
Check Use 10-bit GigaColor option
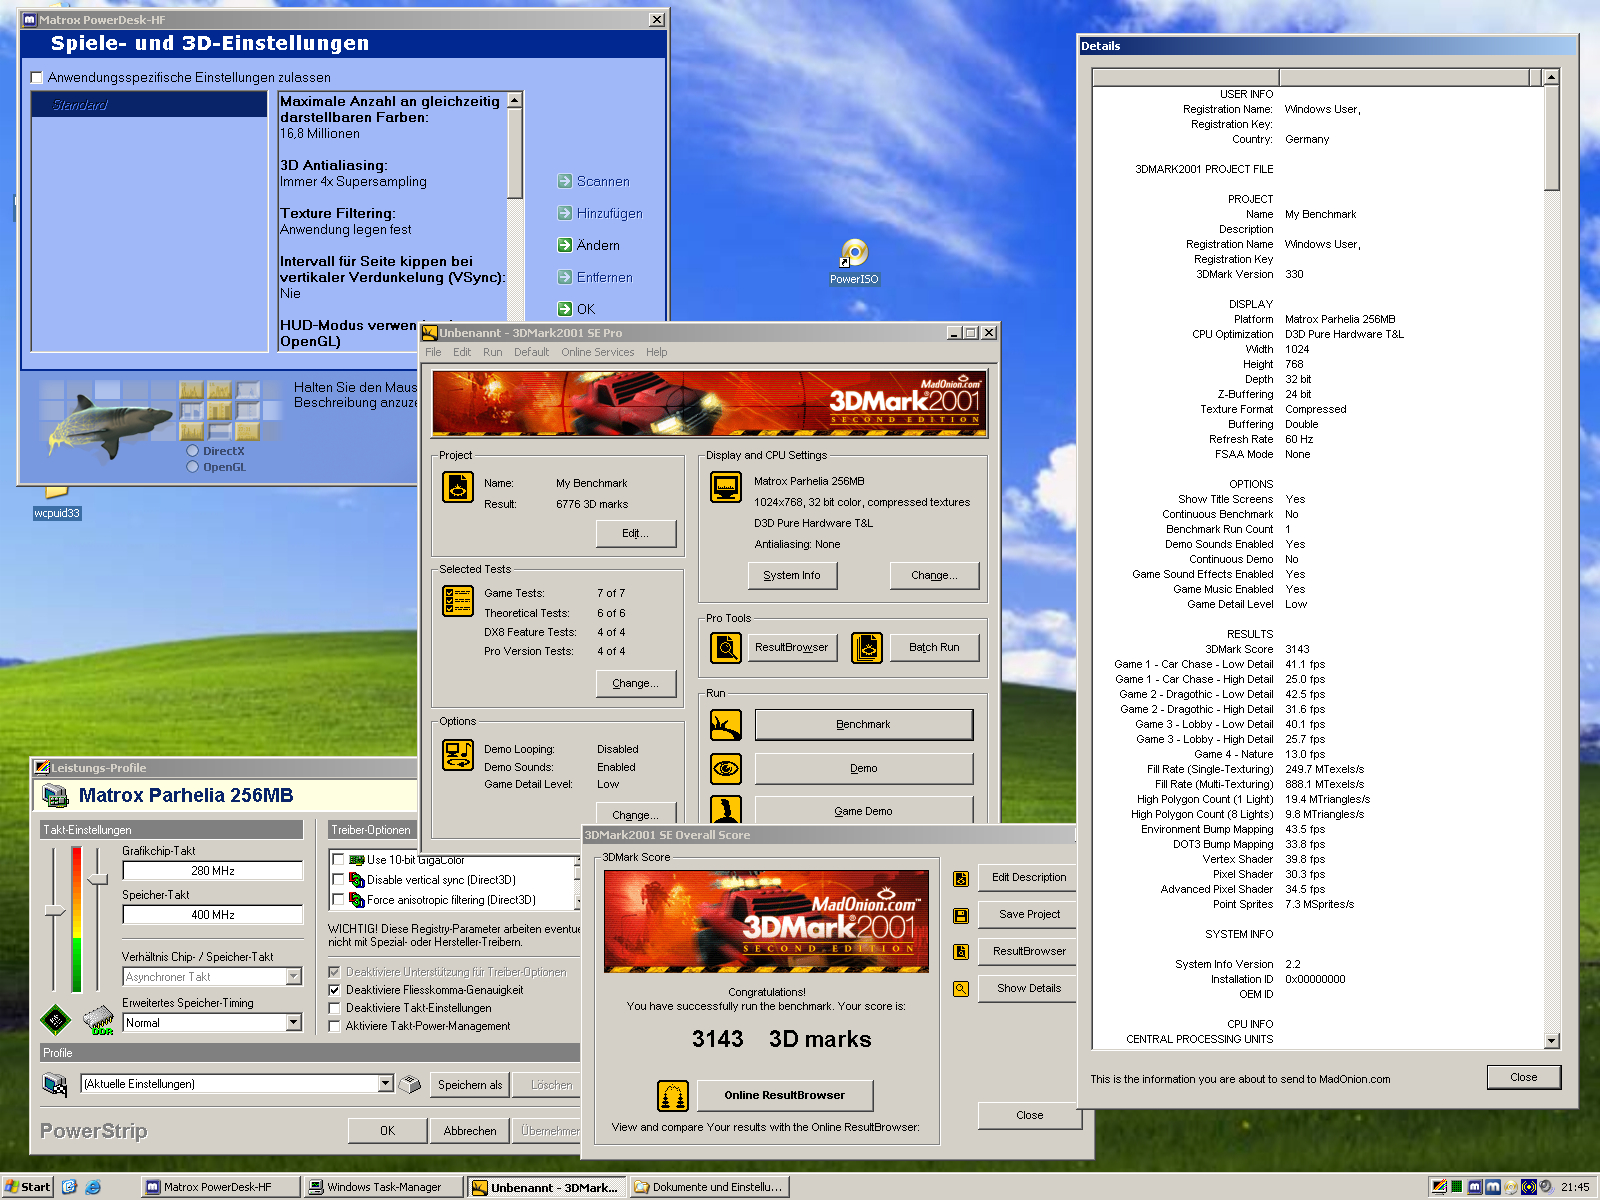point(338,860)
